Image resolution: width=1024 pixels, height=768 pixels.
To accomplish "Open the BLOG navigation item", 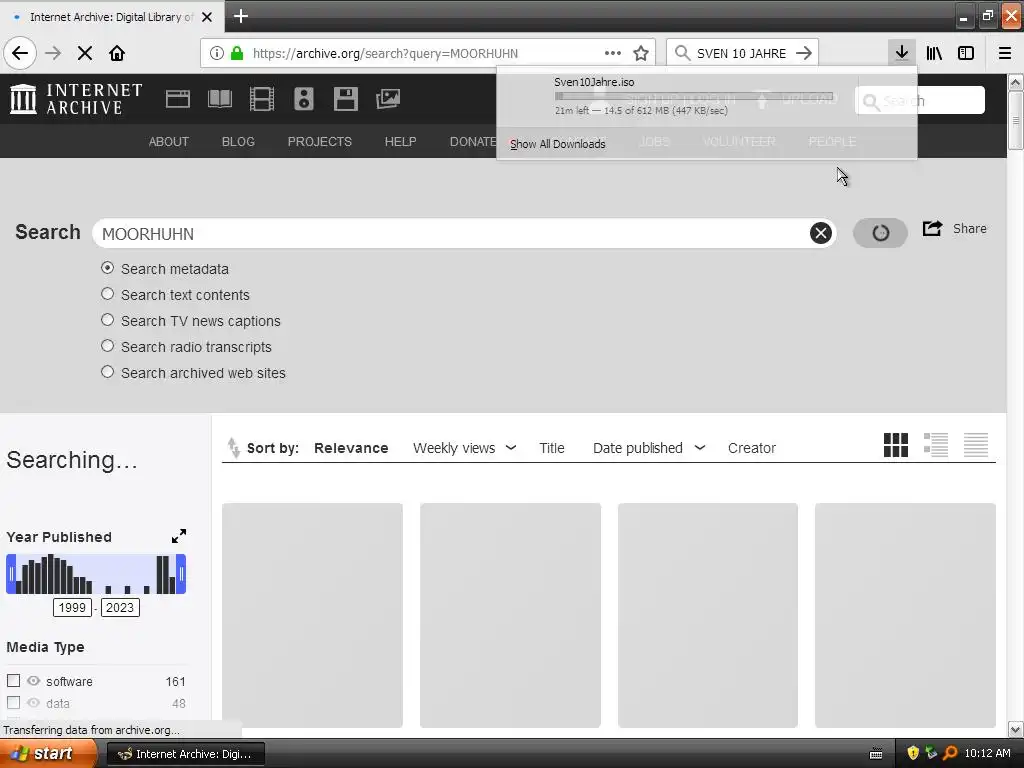I will [238, 142].
